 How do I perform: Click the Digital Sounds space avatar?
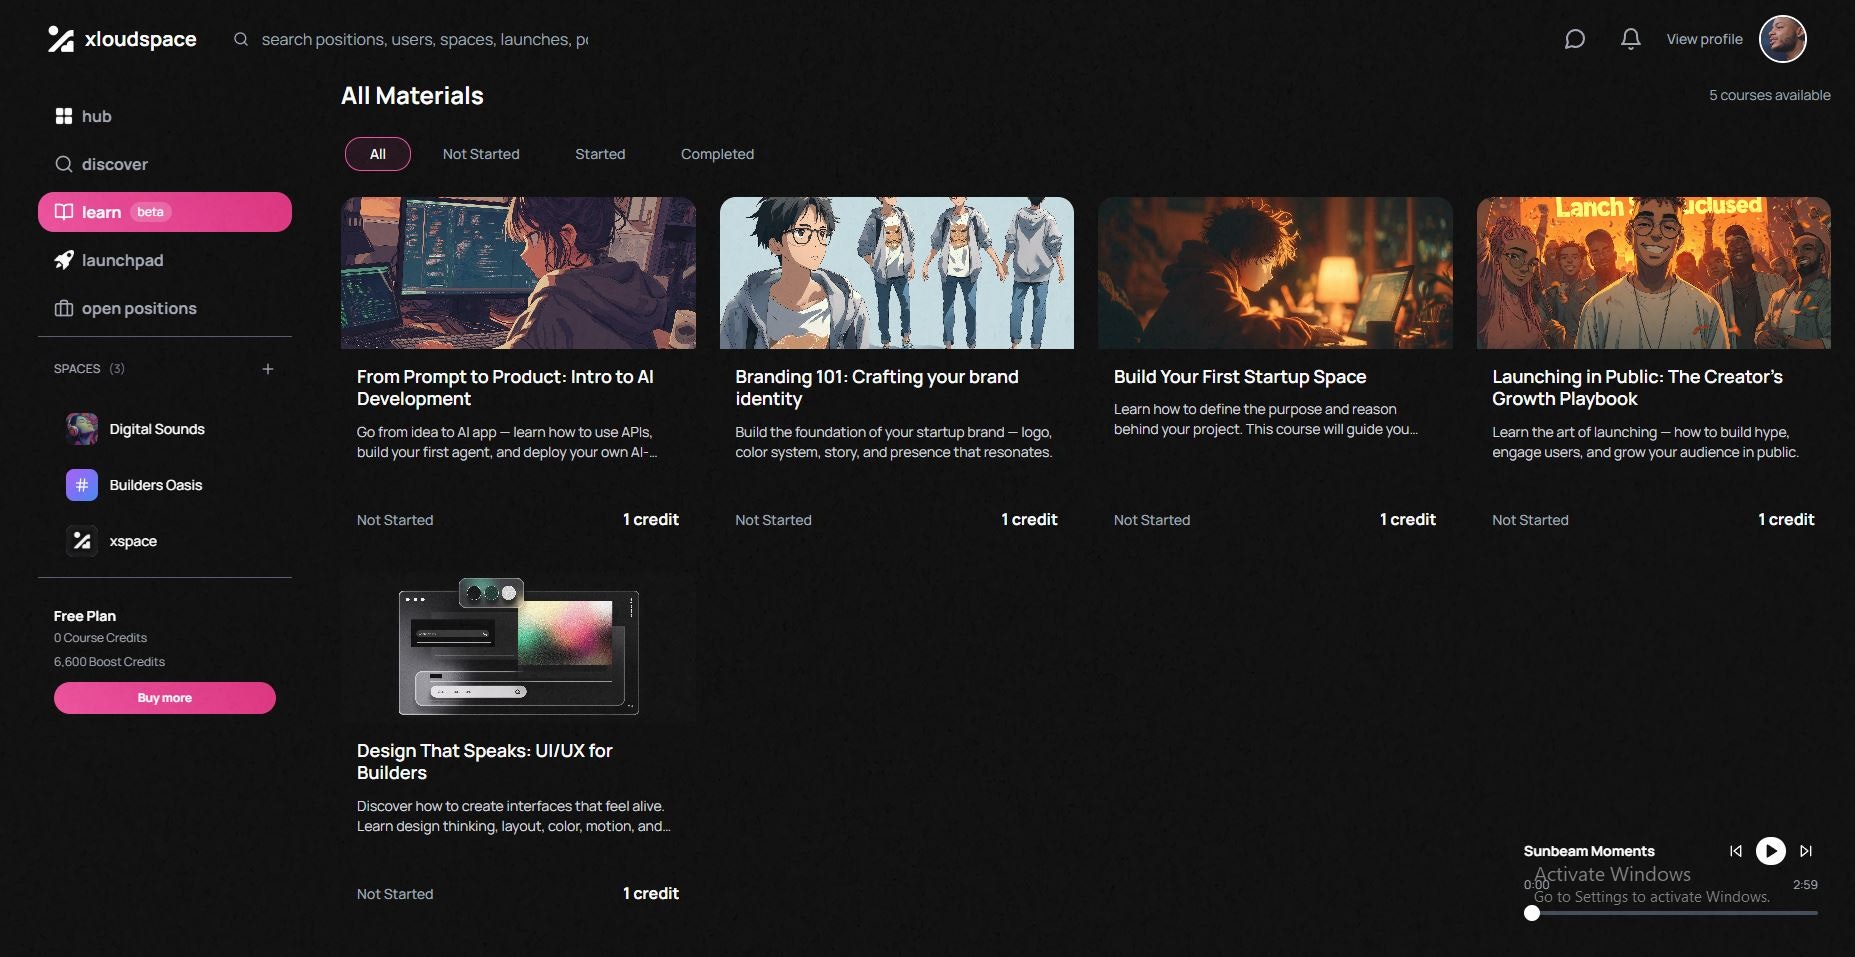click(82, 429)
